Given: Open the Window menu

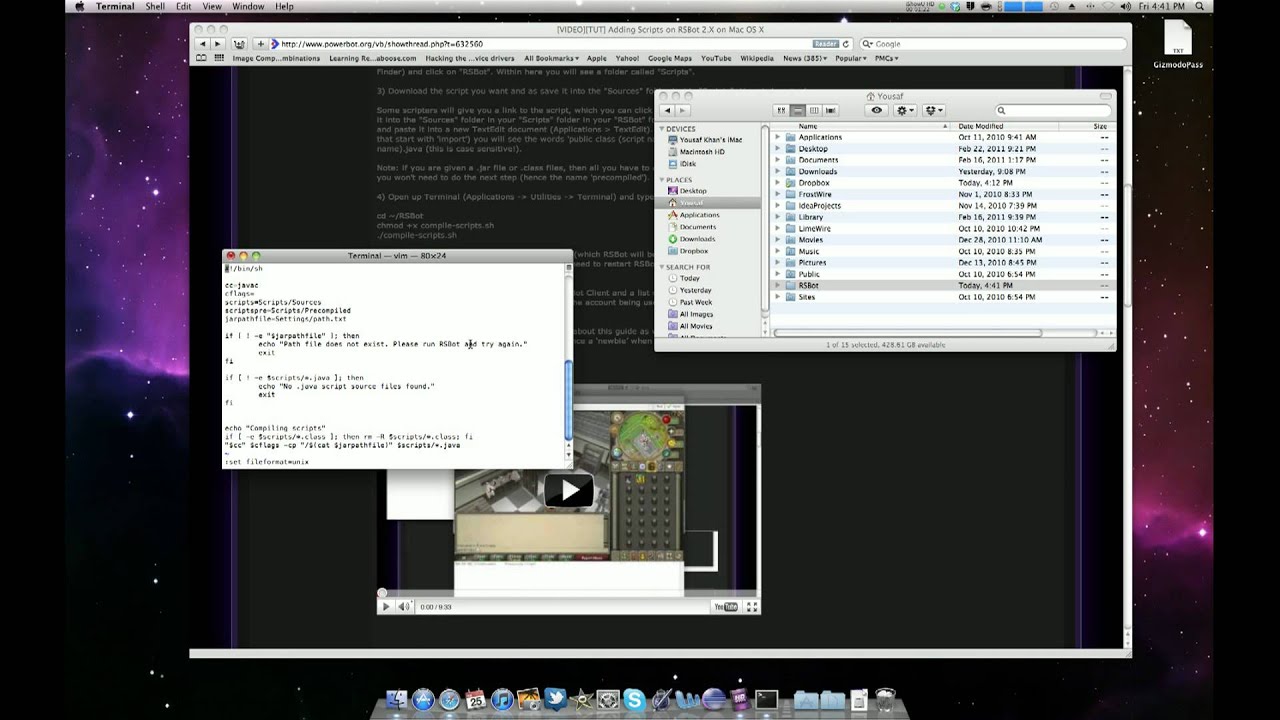Looking at the screenshot, I should point(248,6).
